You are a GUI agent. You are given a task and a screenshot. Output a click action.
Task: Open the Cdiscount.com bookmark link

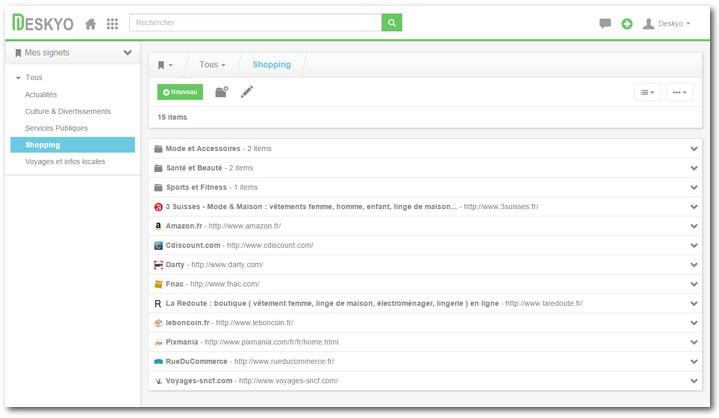click(193, 246)
